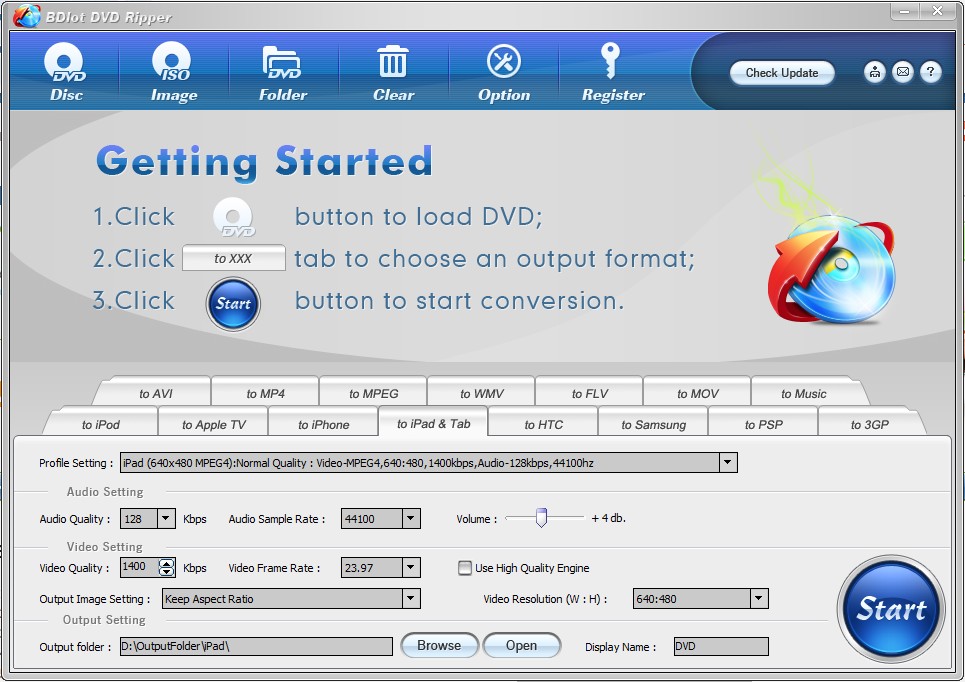The width and height of the screenshot is (965, 682).
Task: Click the Volume slider handle
Action: point(541,518)
